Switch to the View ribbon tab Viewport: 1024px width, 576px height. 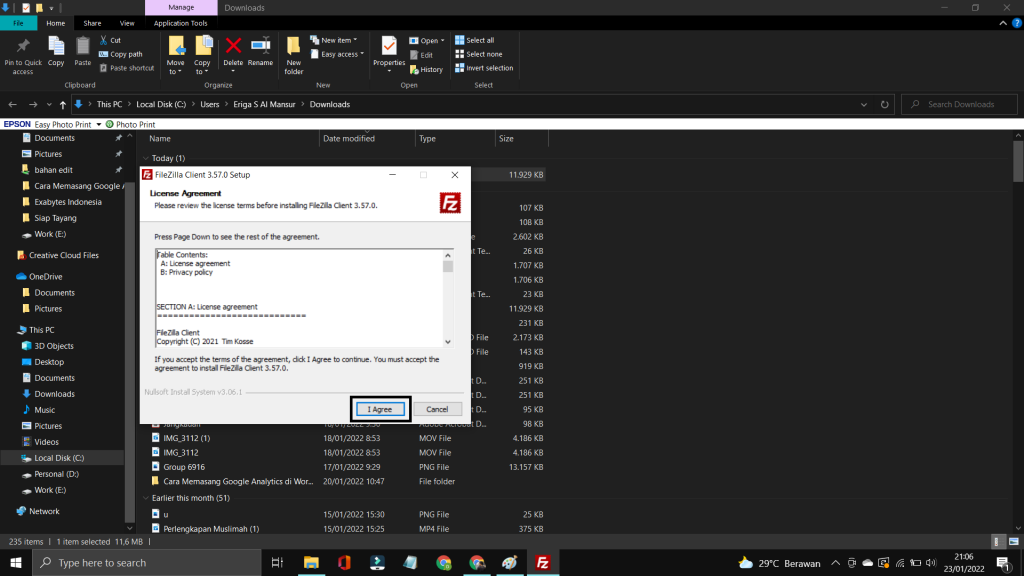[125, 22]
